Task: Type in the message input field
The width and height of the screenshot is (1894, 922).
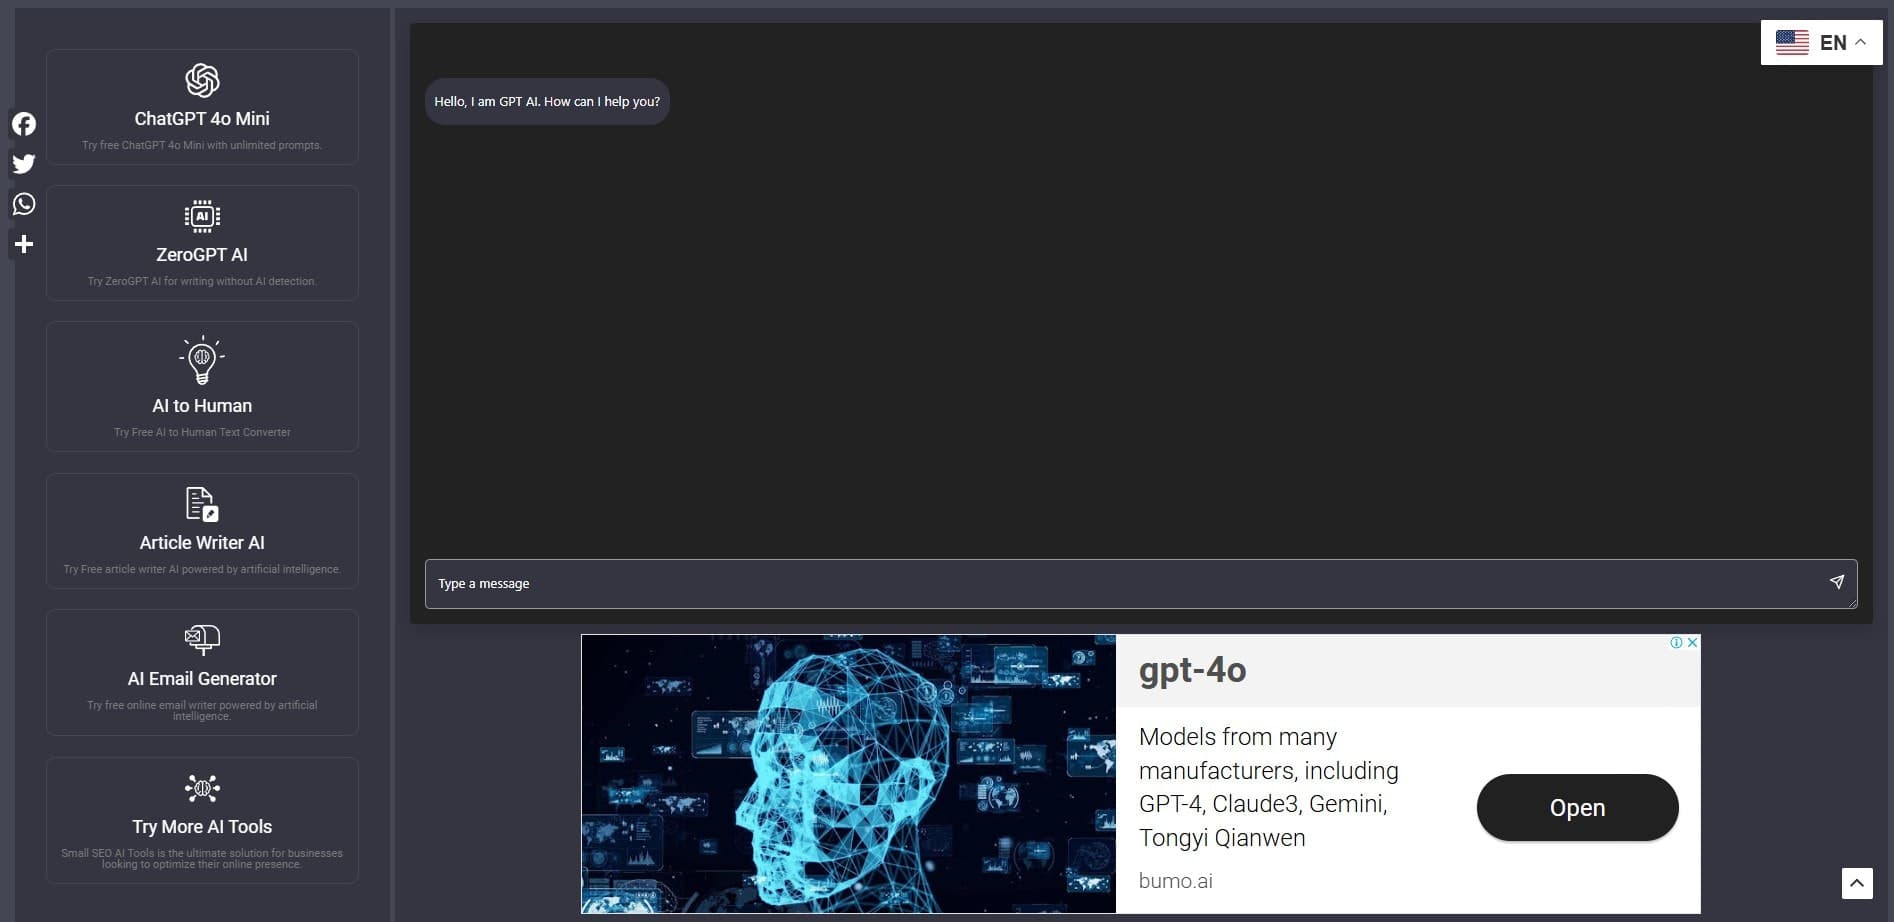Action: coord(1120,584)
